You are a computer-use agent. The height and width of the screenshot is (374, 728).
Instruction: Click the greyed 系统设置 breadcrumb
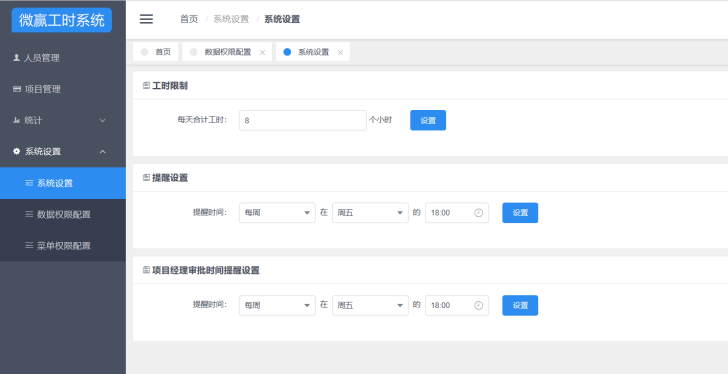click(231, 19)
